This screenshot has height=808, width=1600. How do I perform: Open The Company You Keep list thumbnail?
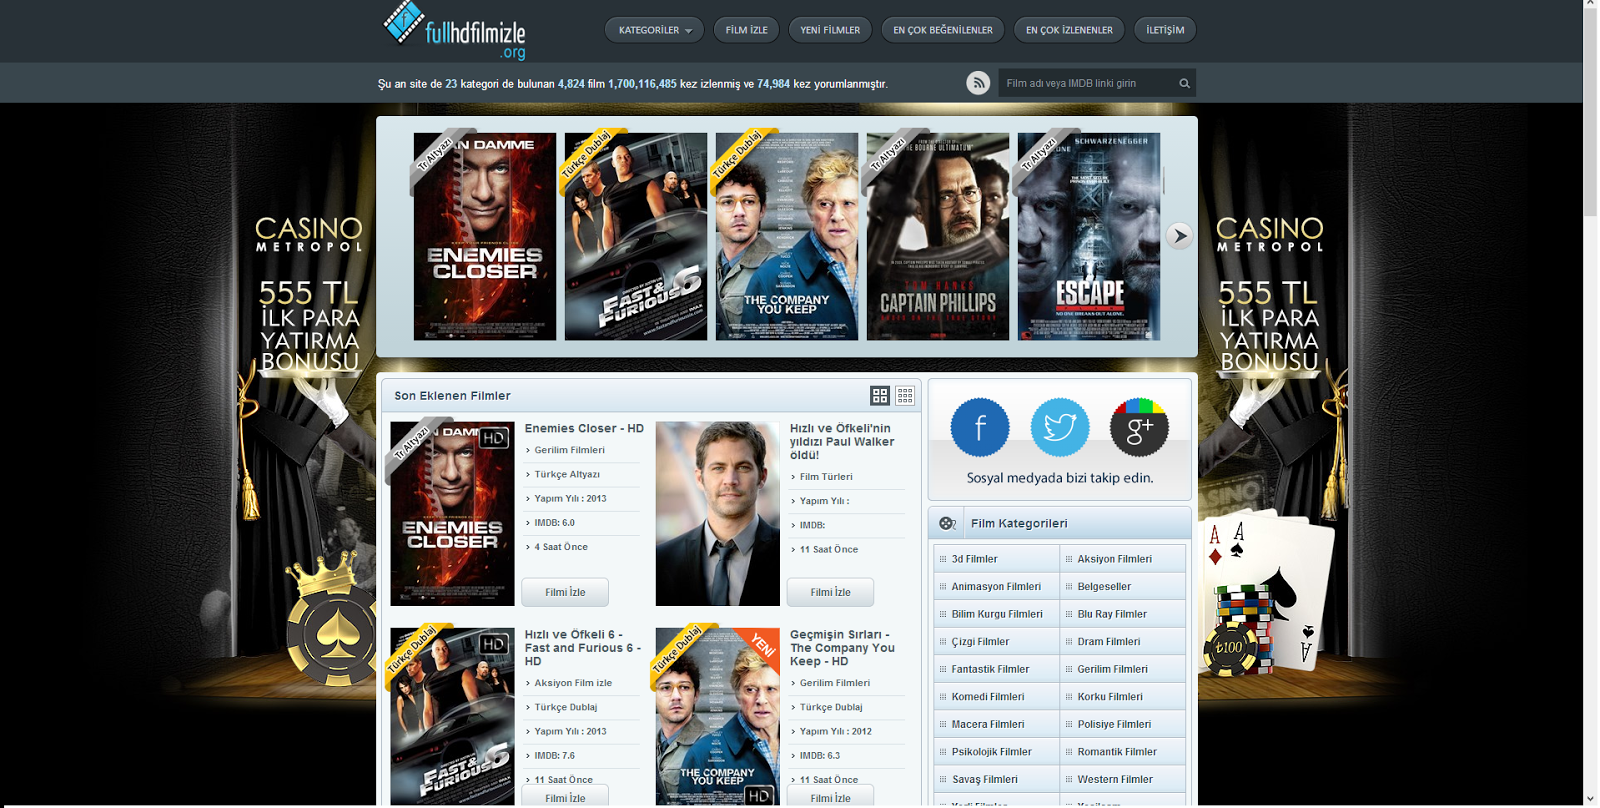[x=717, y=717]
